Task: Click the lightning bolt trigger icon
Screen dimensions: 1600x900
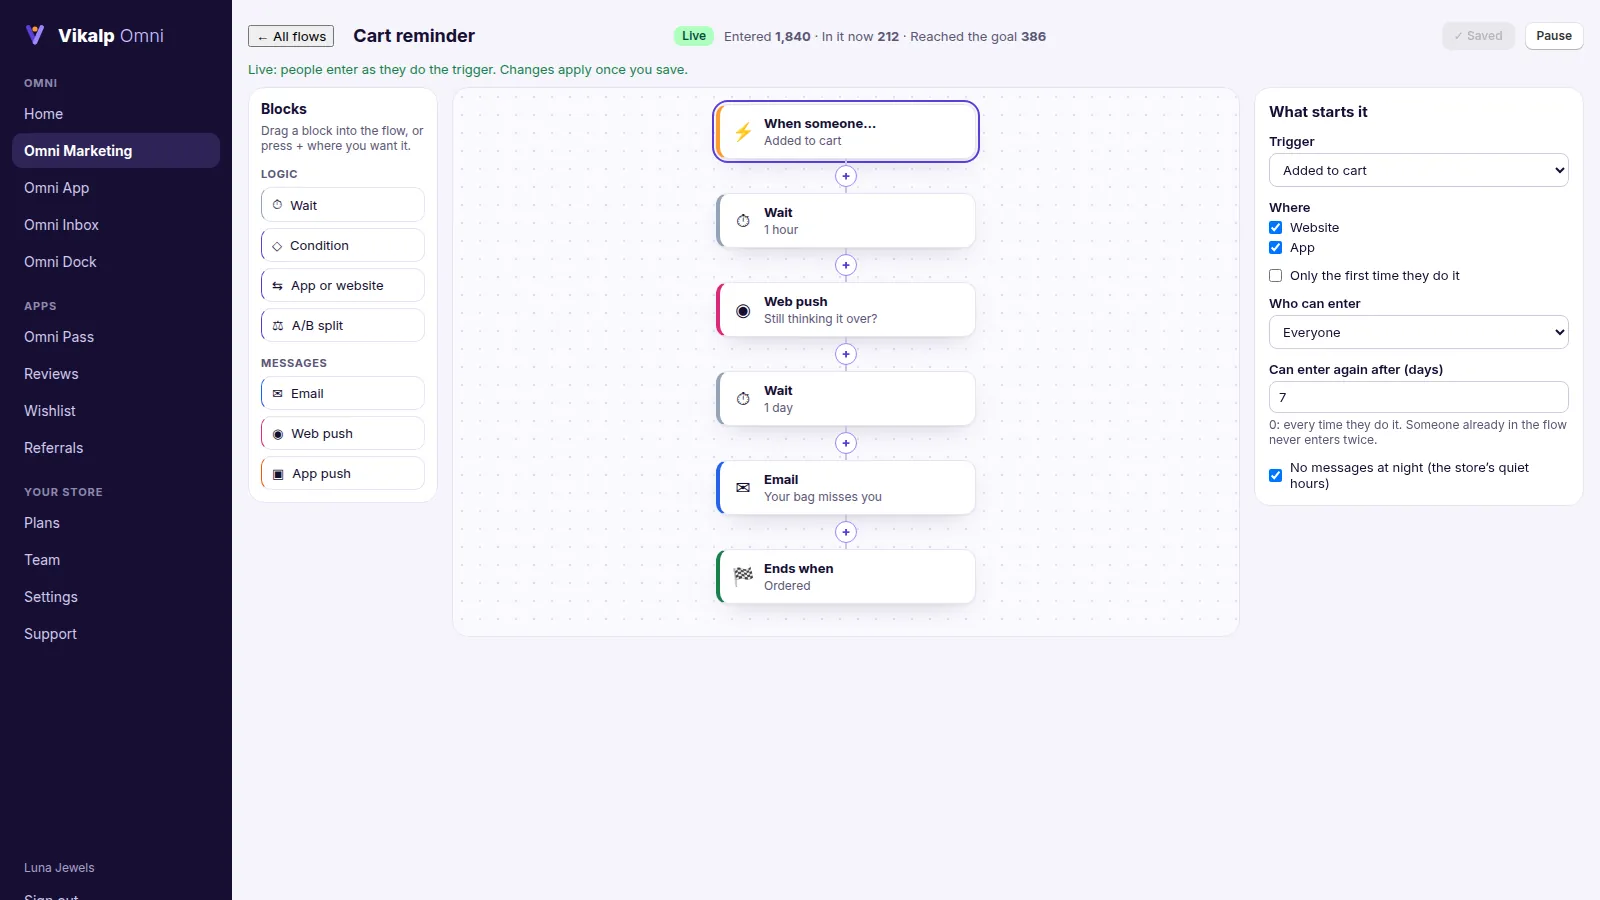Action: click(743, 132)
